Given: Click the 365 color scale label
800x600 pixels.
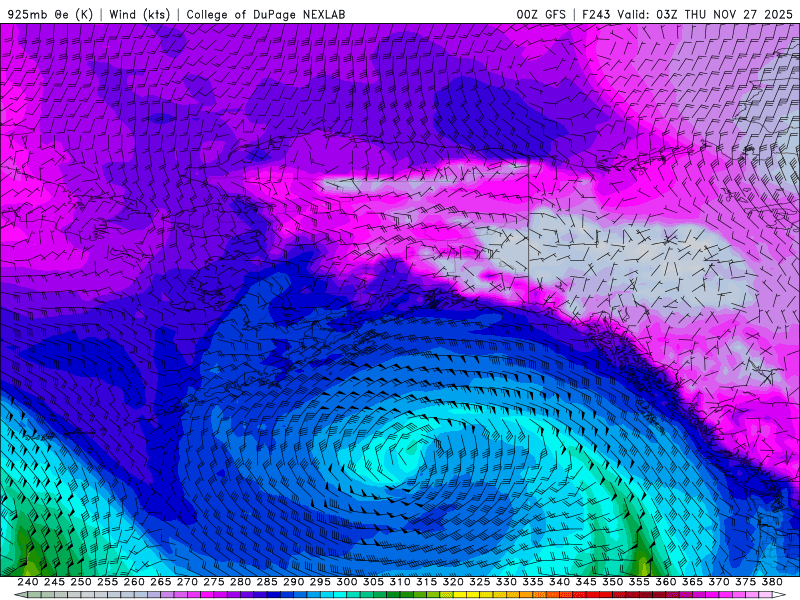Looking at the screenshot, I should tap(692, 582).
